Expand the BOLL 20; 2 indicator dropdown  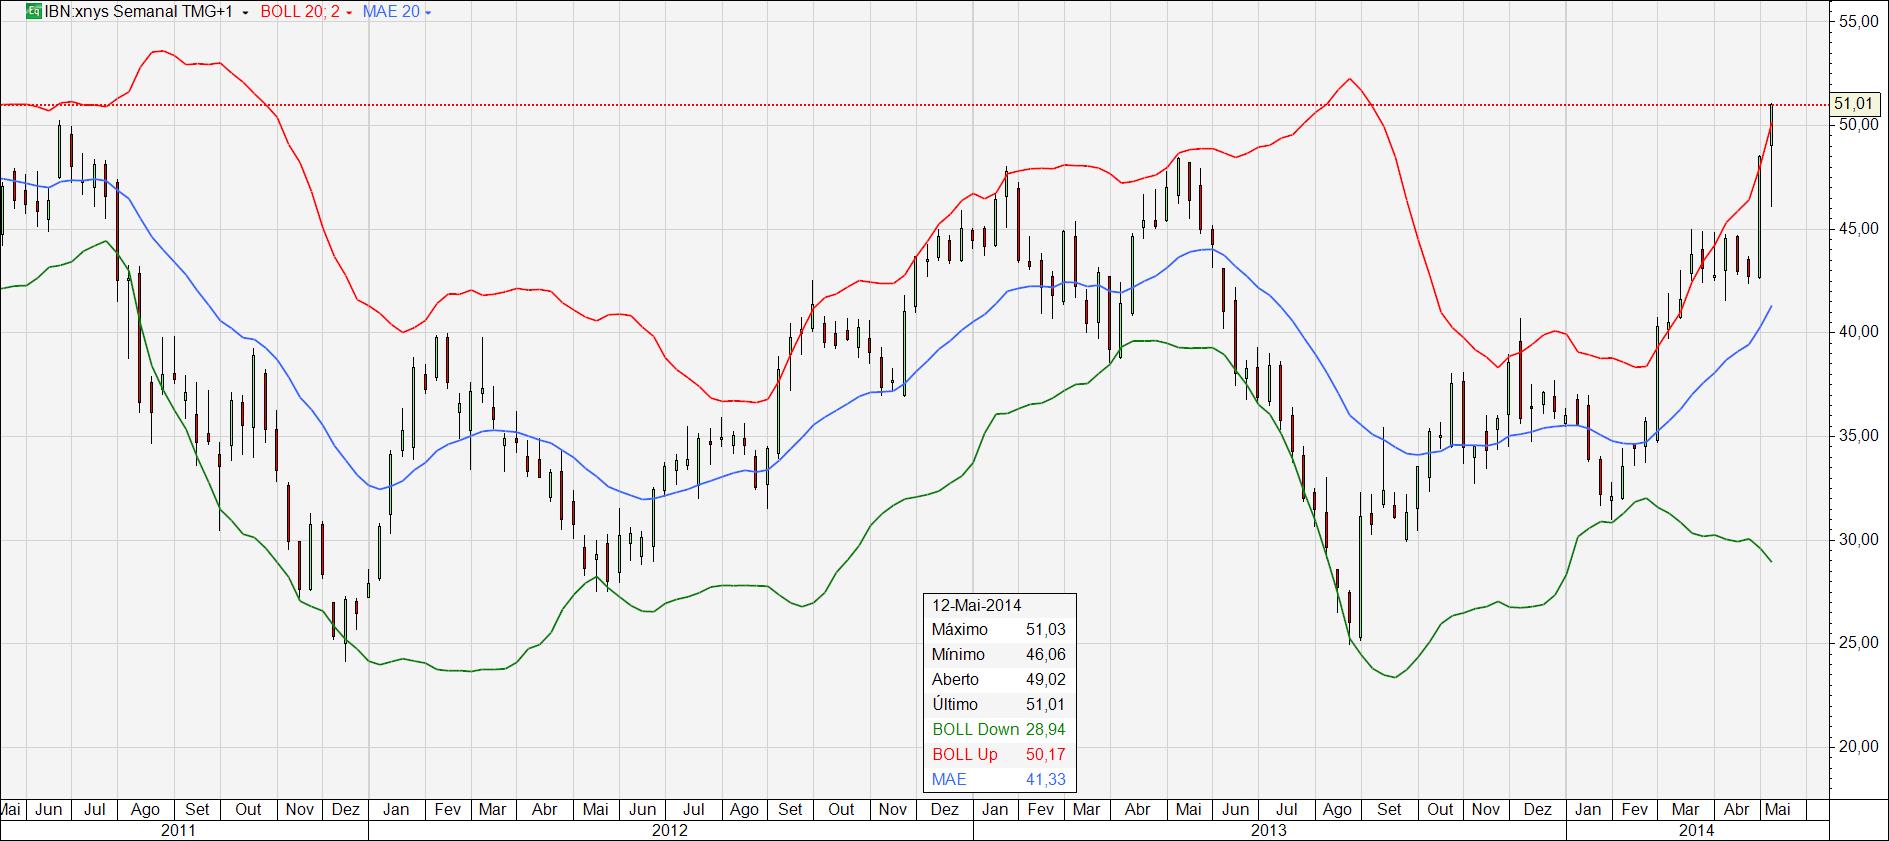(348, 13)
